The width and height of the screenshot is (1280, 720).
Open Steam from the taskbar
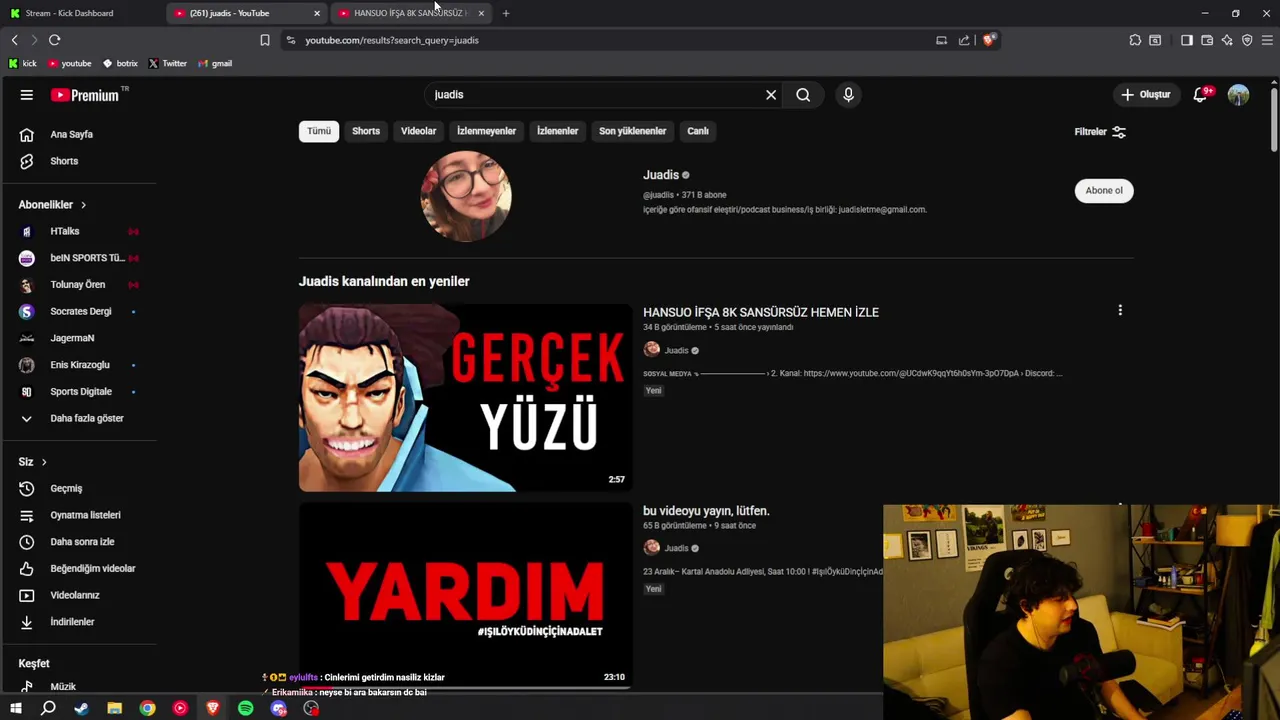tap(81, 708)
